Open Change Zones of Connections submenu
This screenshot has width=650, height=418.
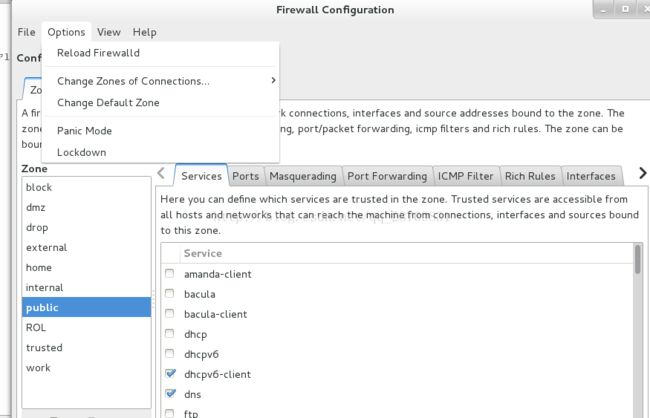pyautogui.click(x=160, y=81)
